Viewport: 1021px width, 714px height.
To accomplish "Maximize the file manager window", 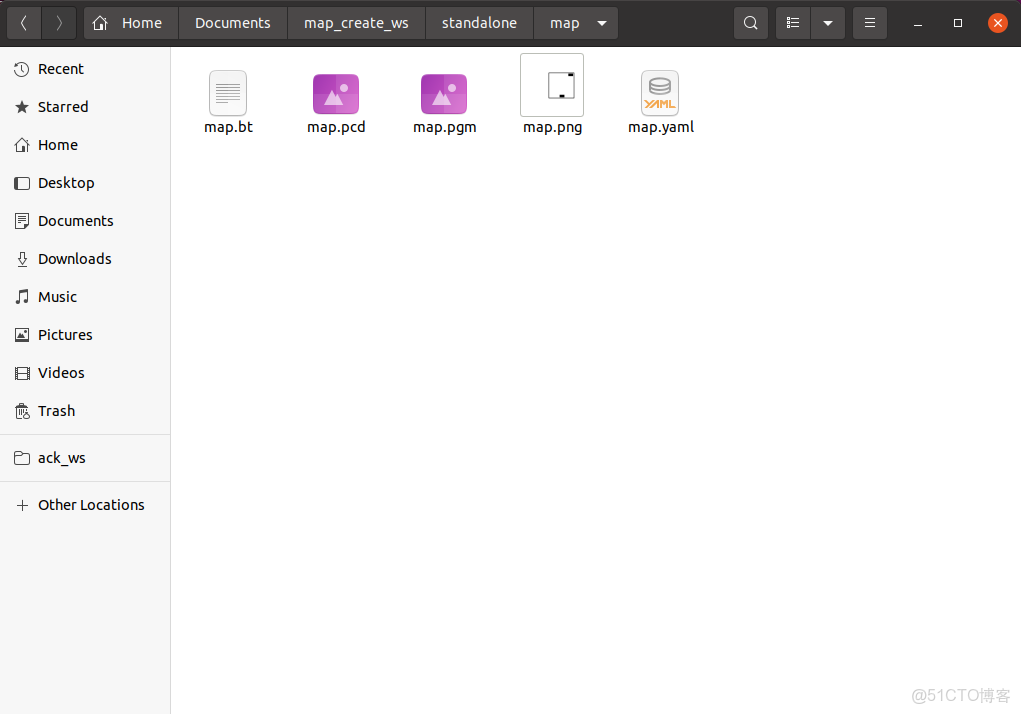I will (957, 23).
